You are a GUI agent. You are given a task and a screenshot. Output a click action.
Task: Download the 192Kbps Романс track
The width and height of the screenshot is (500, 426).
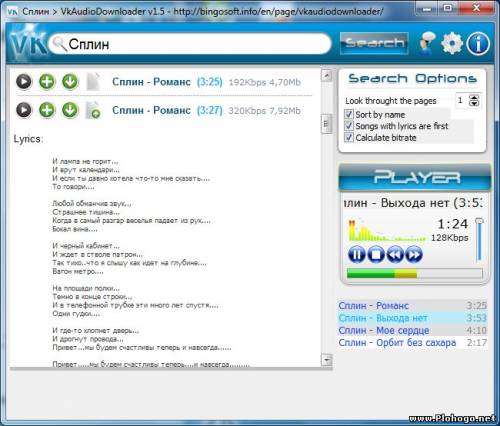point(70,82)
